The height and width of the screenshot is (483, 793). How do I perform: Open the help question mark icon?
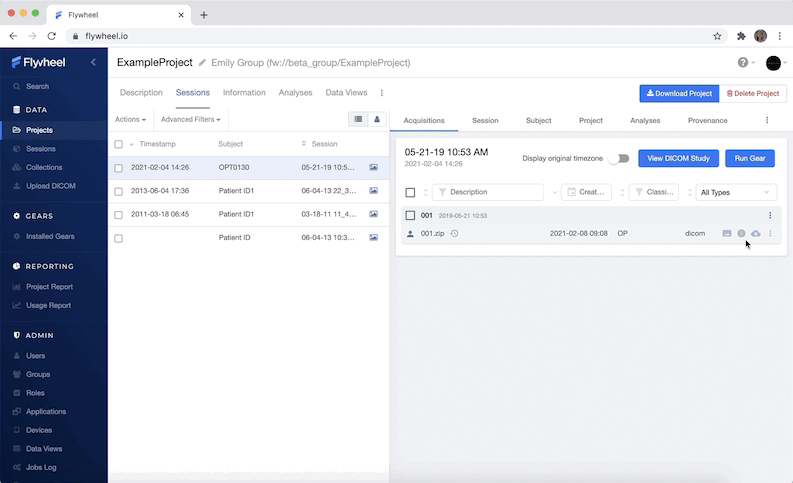(x=743, y=63)
